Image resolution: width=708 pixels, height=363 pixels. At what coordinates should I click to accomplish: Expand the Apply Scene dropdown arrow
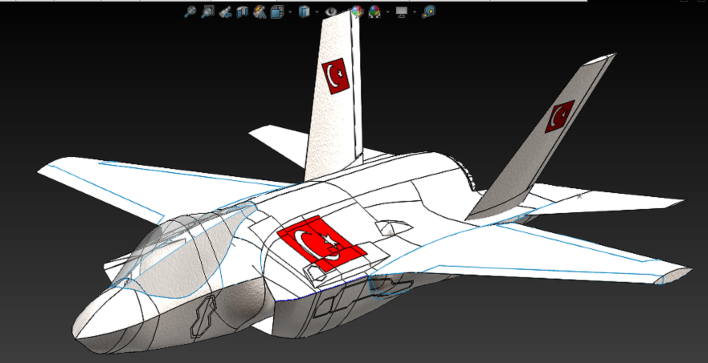tap(387, 12)
